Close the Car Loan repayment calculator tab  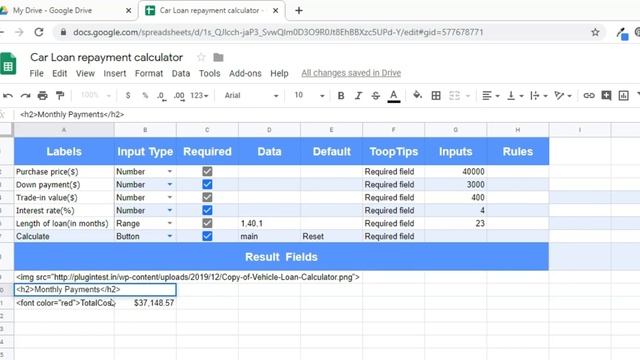click(x=276, y=11)
